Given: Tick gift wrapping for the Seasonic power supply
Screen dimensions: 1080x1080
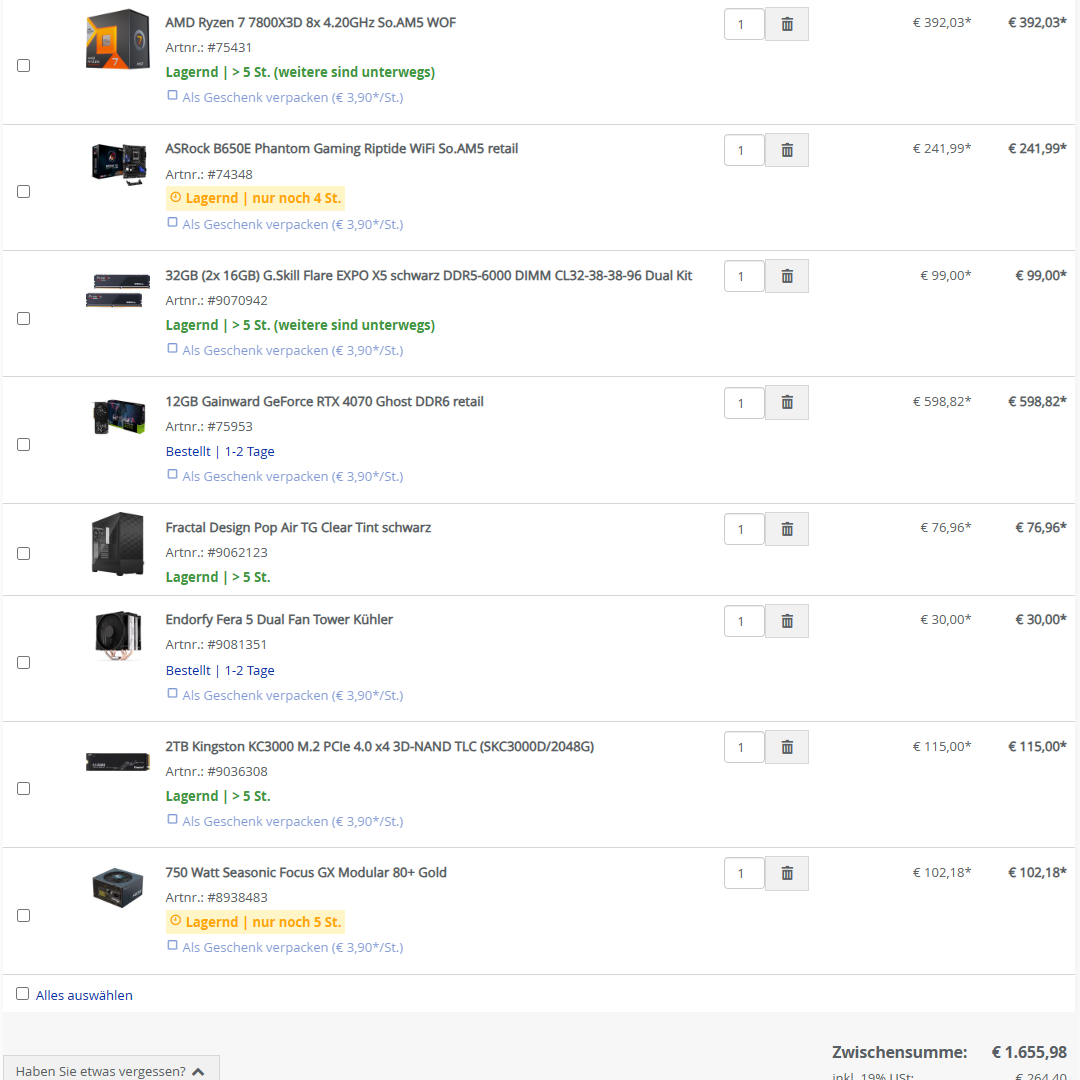Looking at the screenshot, I should (x=172, y=944).
